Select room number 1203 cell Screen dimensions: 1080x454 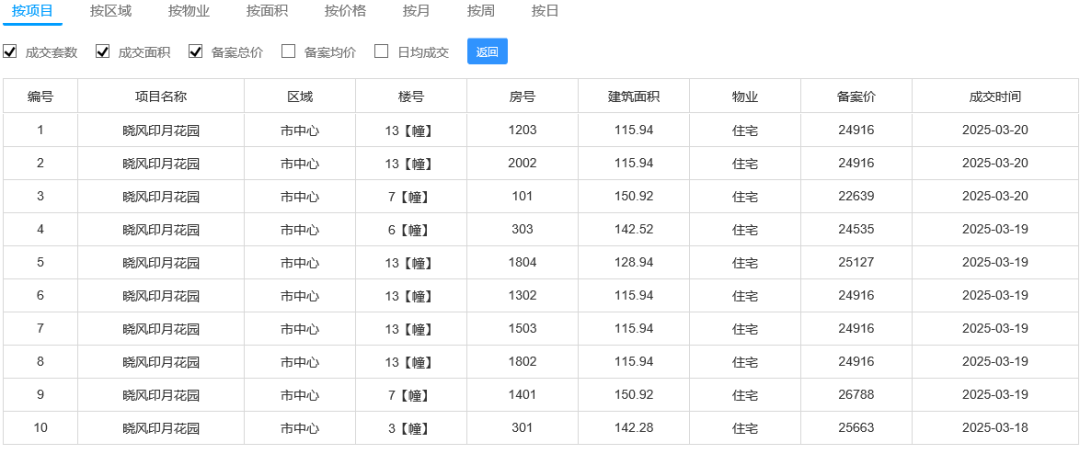tap(522, 130)
